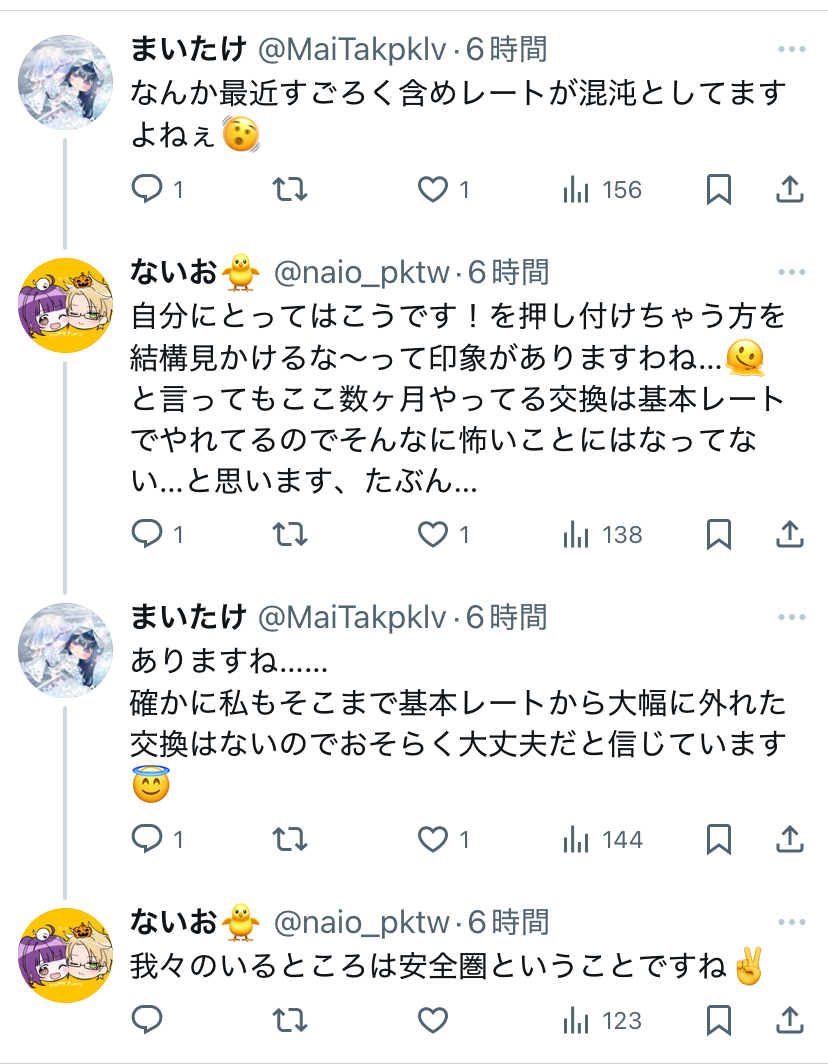Bookmark the first tweet in thread
Viewport: 828px width, 1064px height.
[x=718, y=189]
